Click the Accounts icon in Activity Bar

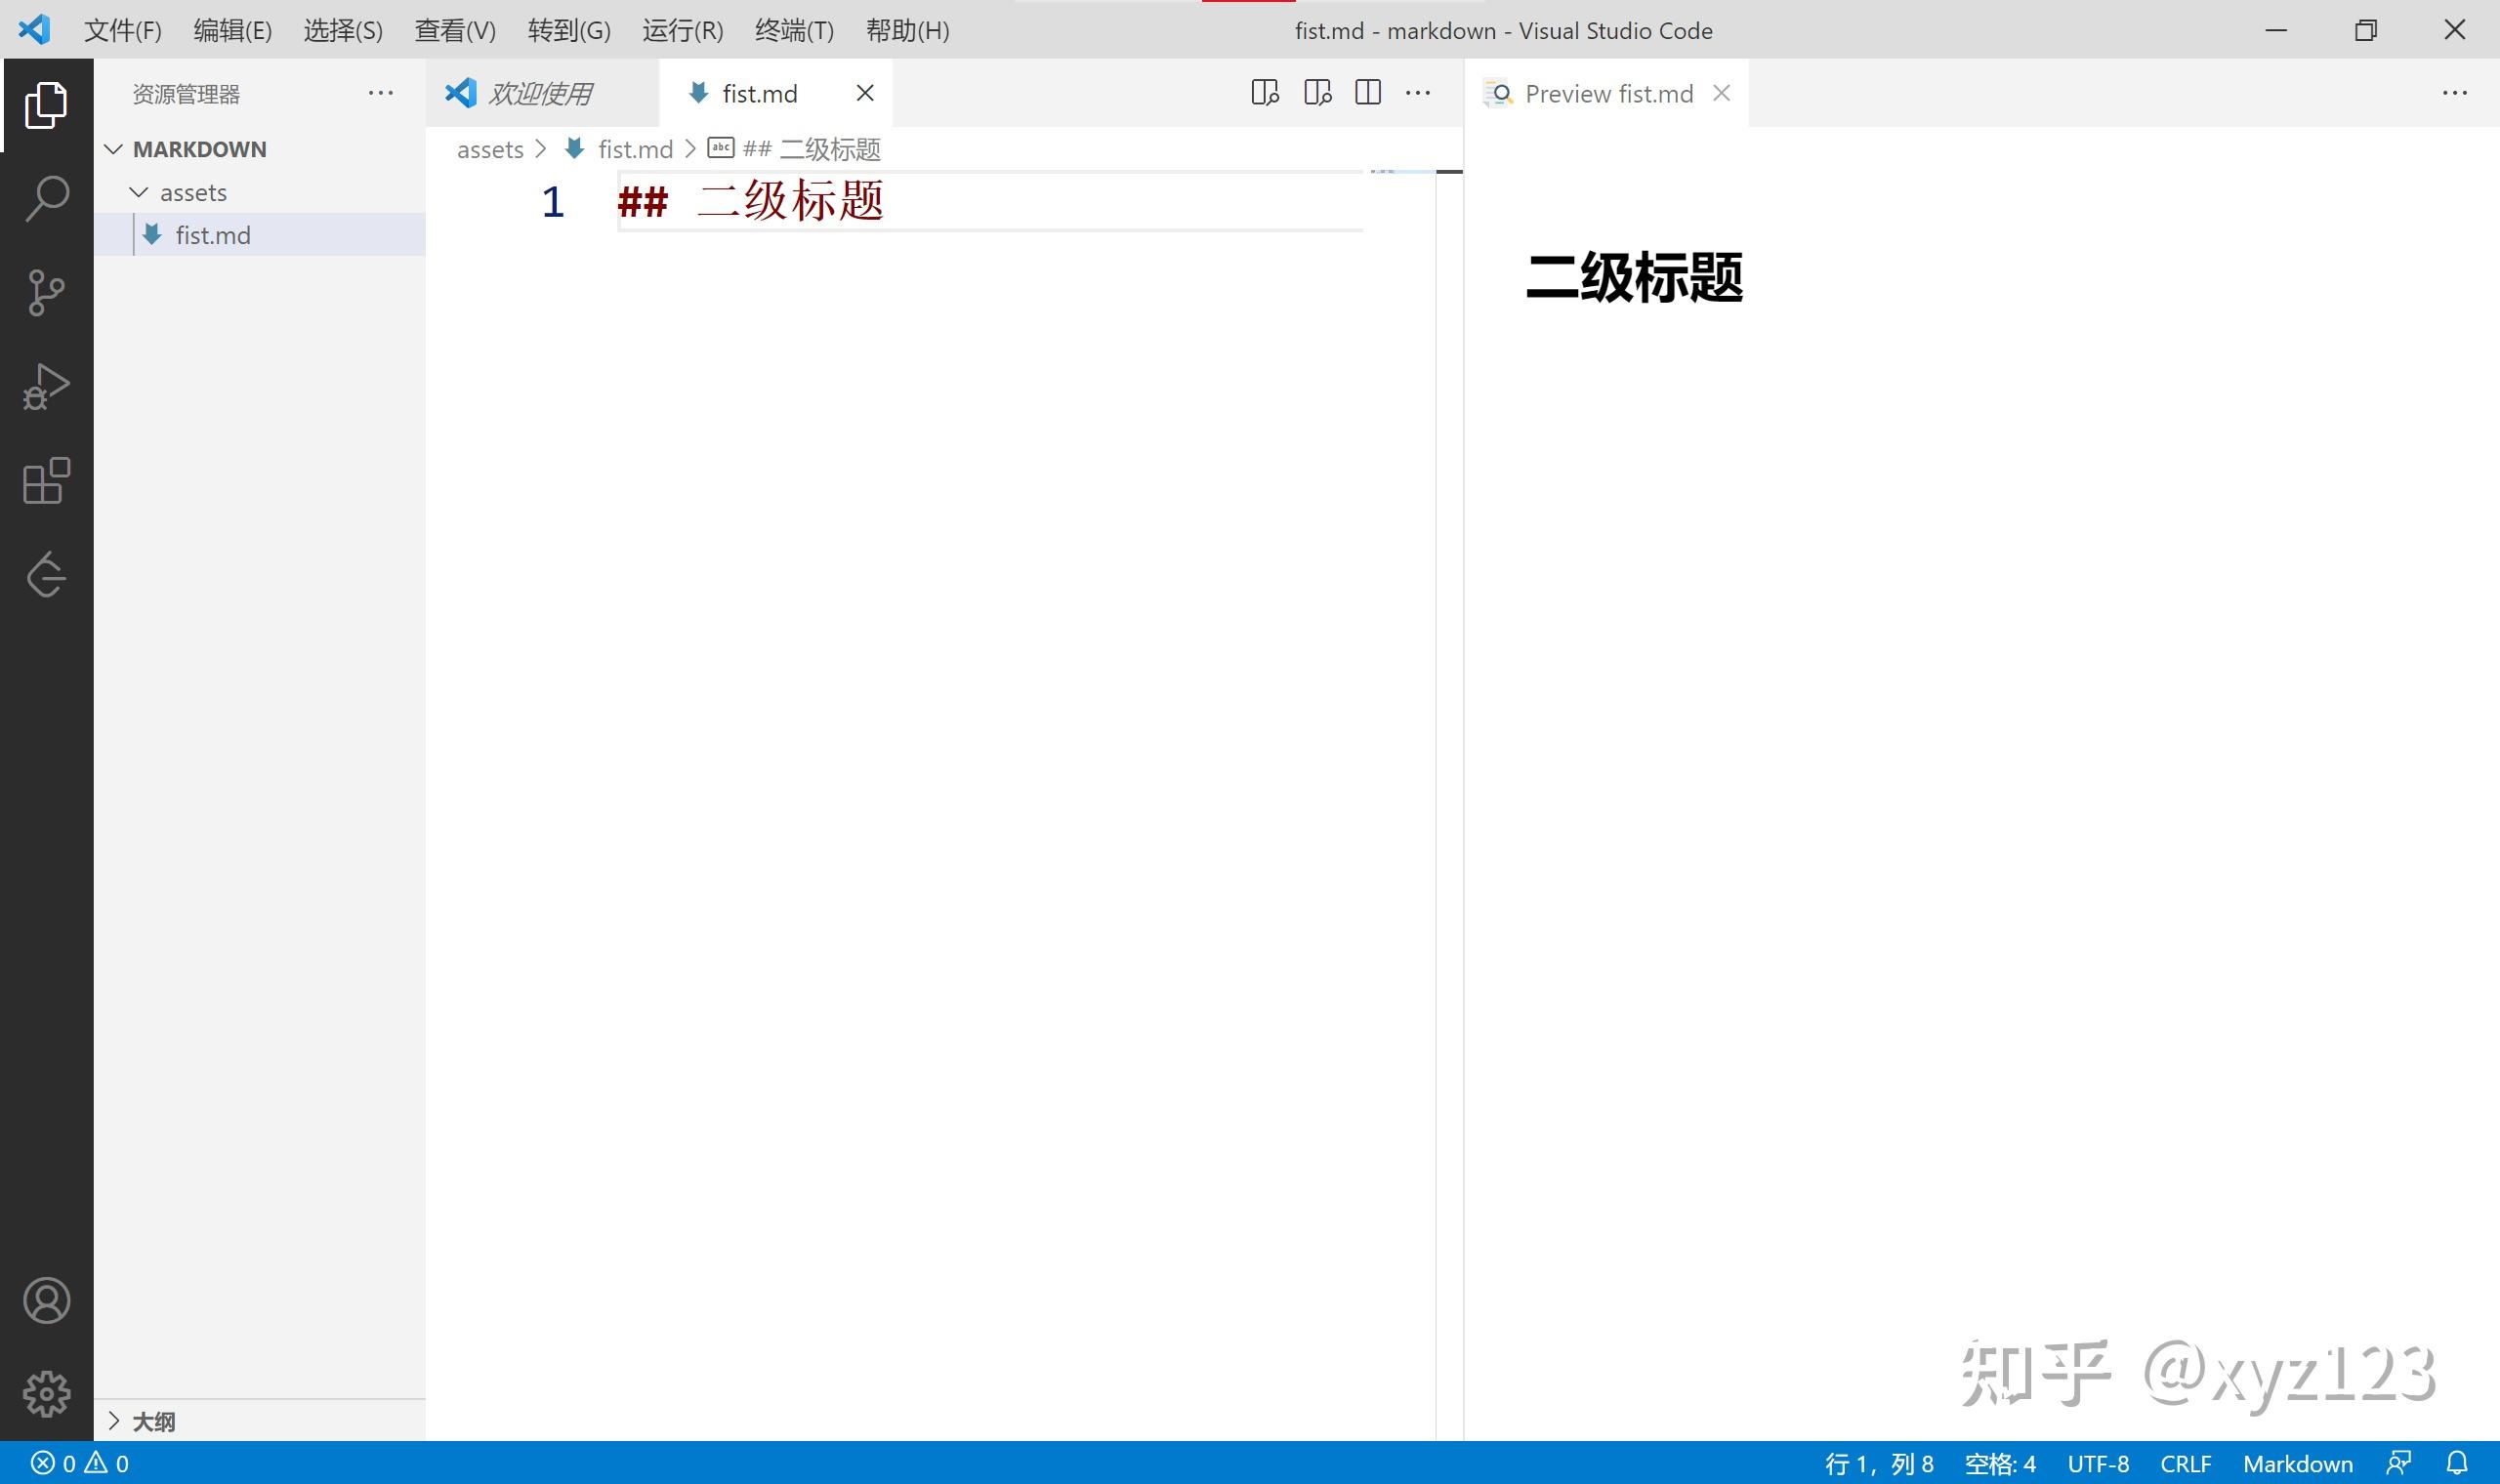46,1300
